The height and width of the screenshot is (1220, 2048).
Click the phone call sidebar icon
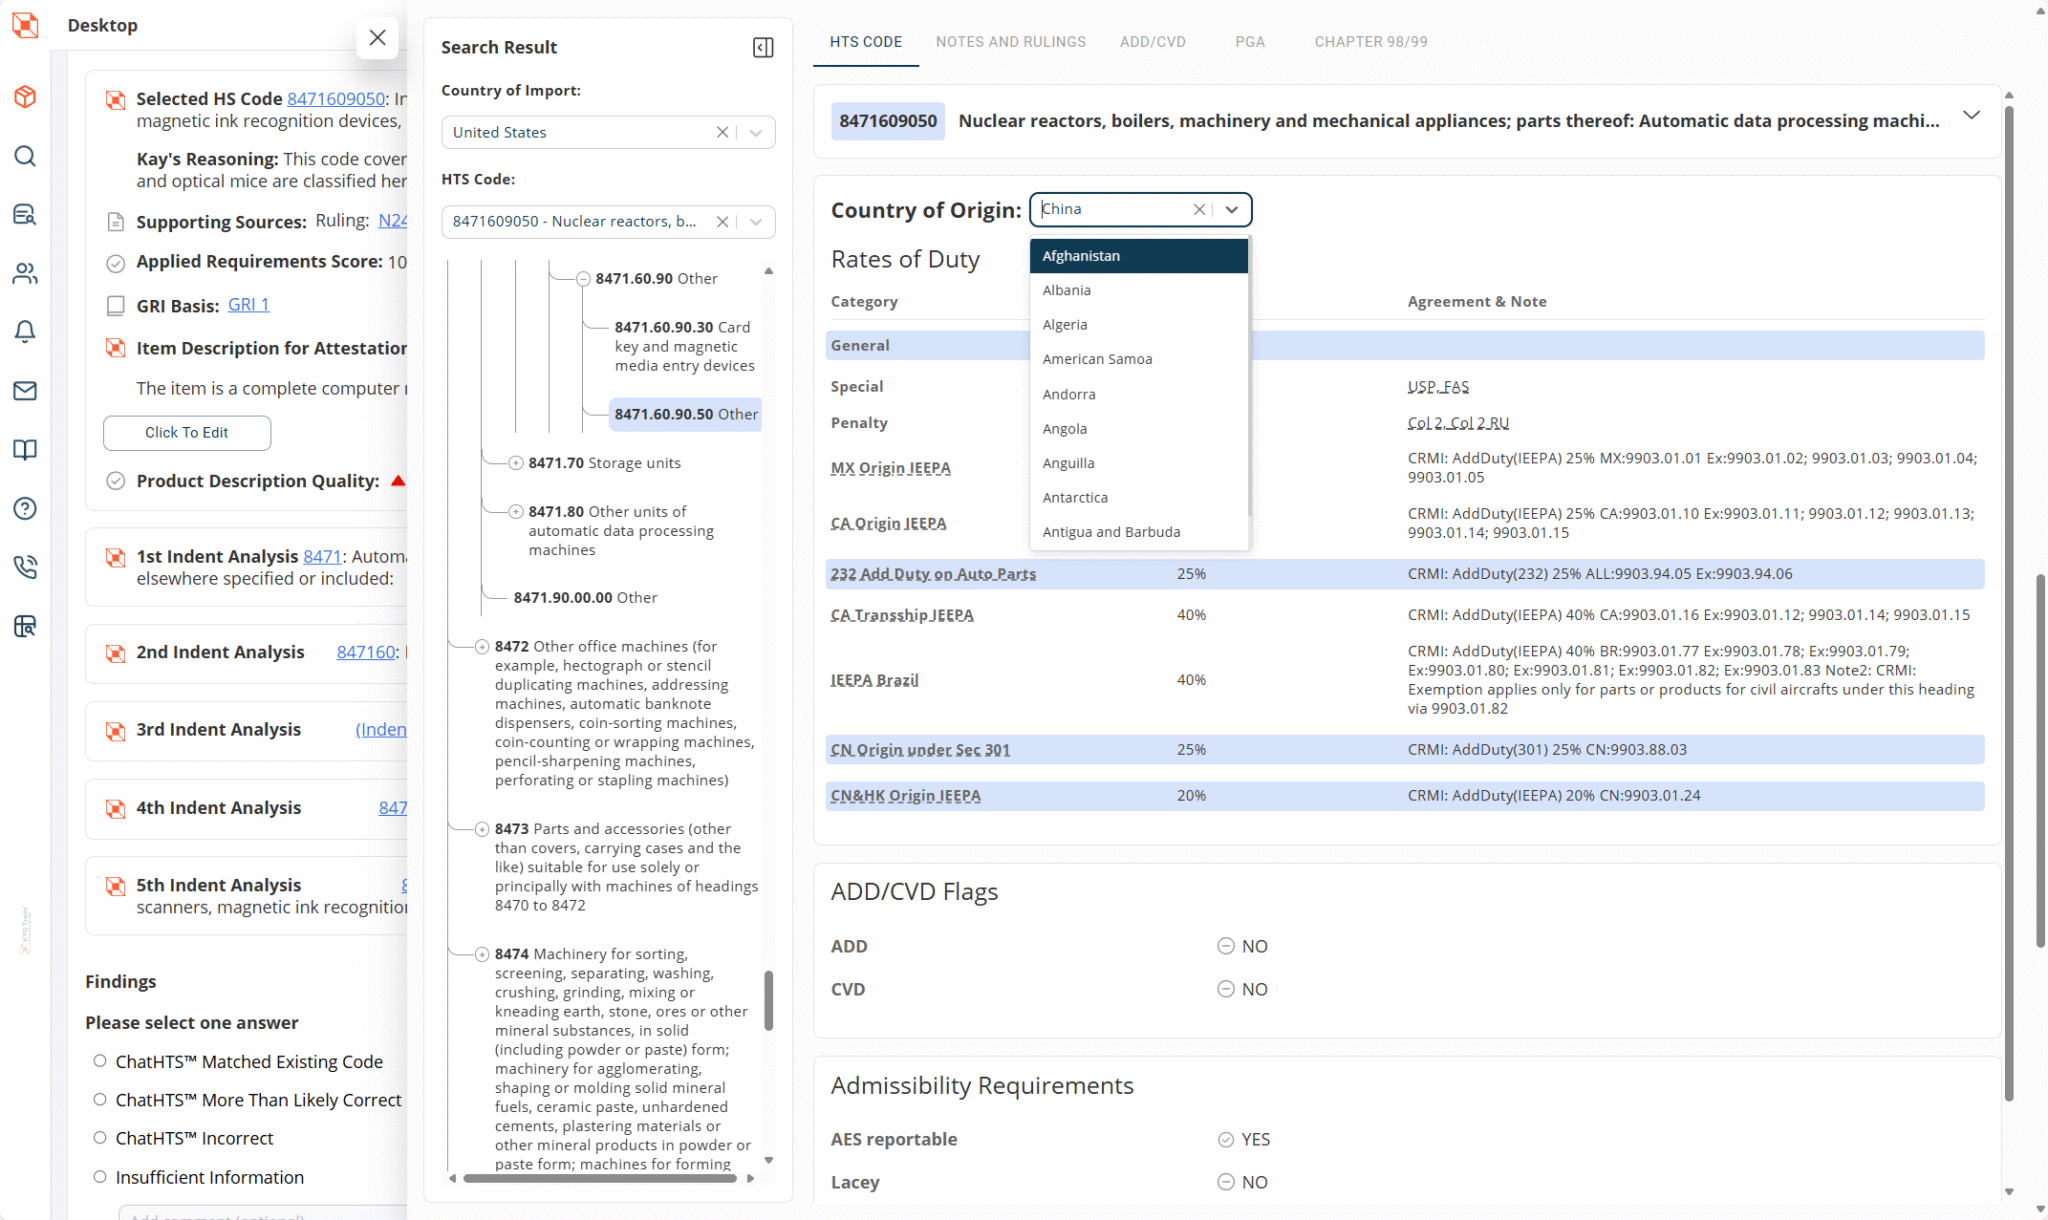[25, 567]
